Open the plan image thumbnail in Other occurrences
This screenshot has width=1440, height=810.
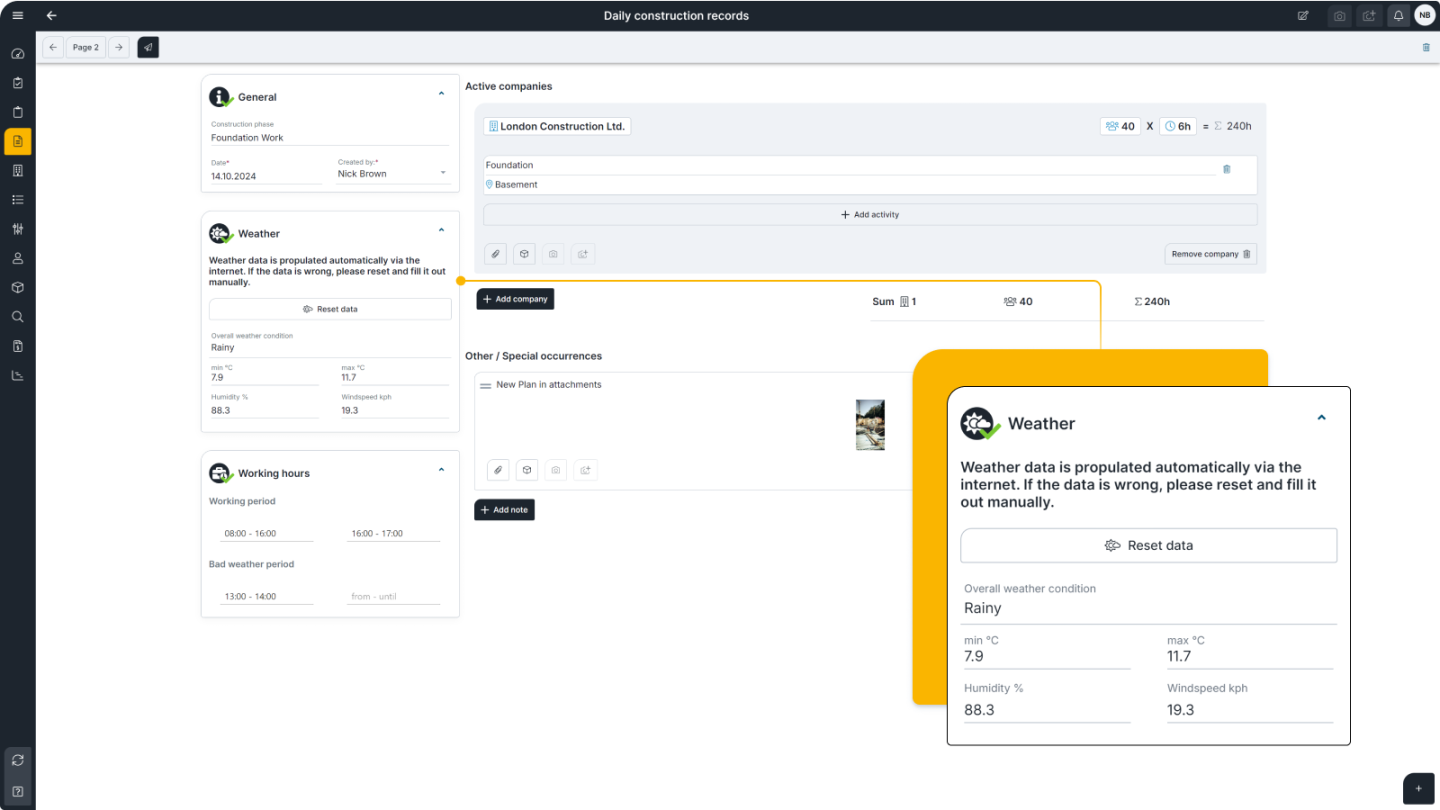pos(870,424)
